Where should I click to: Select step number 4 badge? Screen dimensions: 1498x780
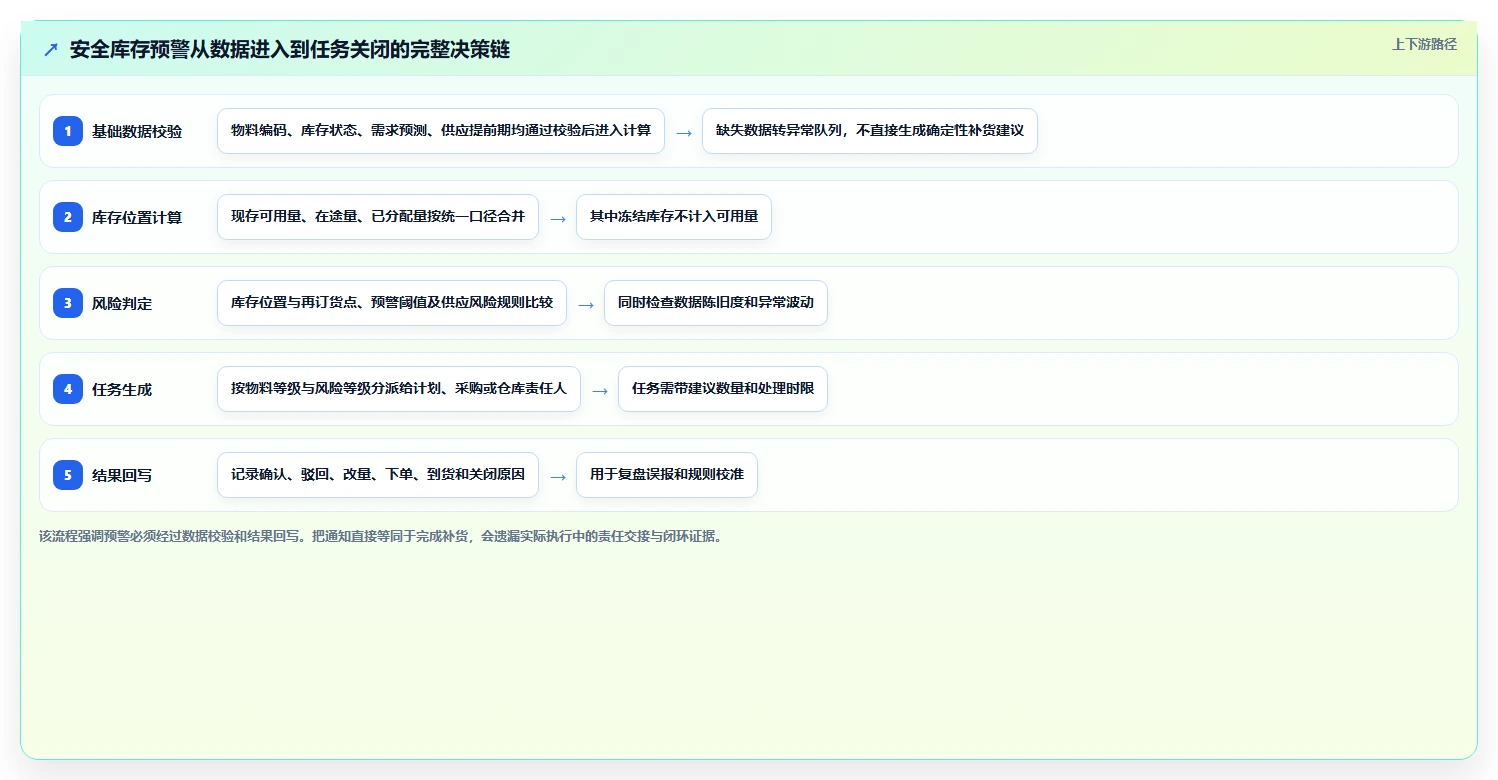[x=68, y=389]
